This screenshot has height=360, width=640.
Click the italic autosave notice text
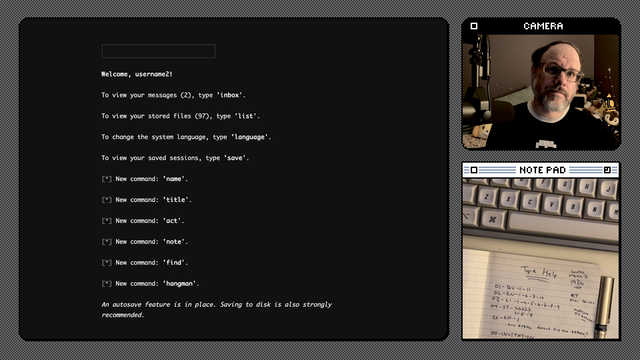[x=217, y=310]
